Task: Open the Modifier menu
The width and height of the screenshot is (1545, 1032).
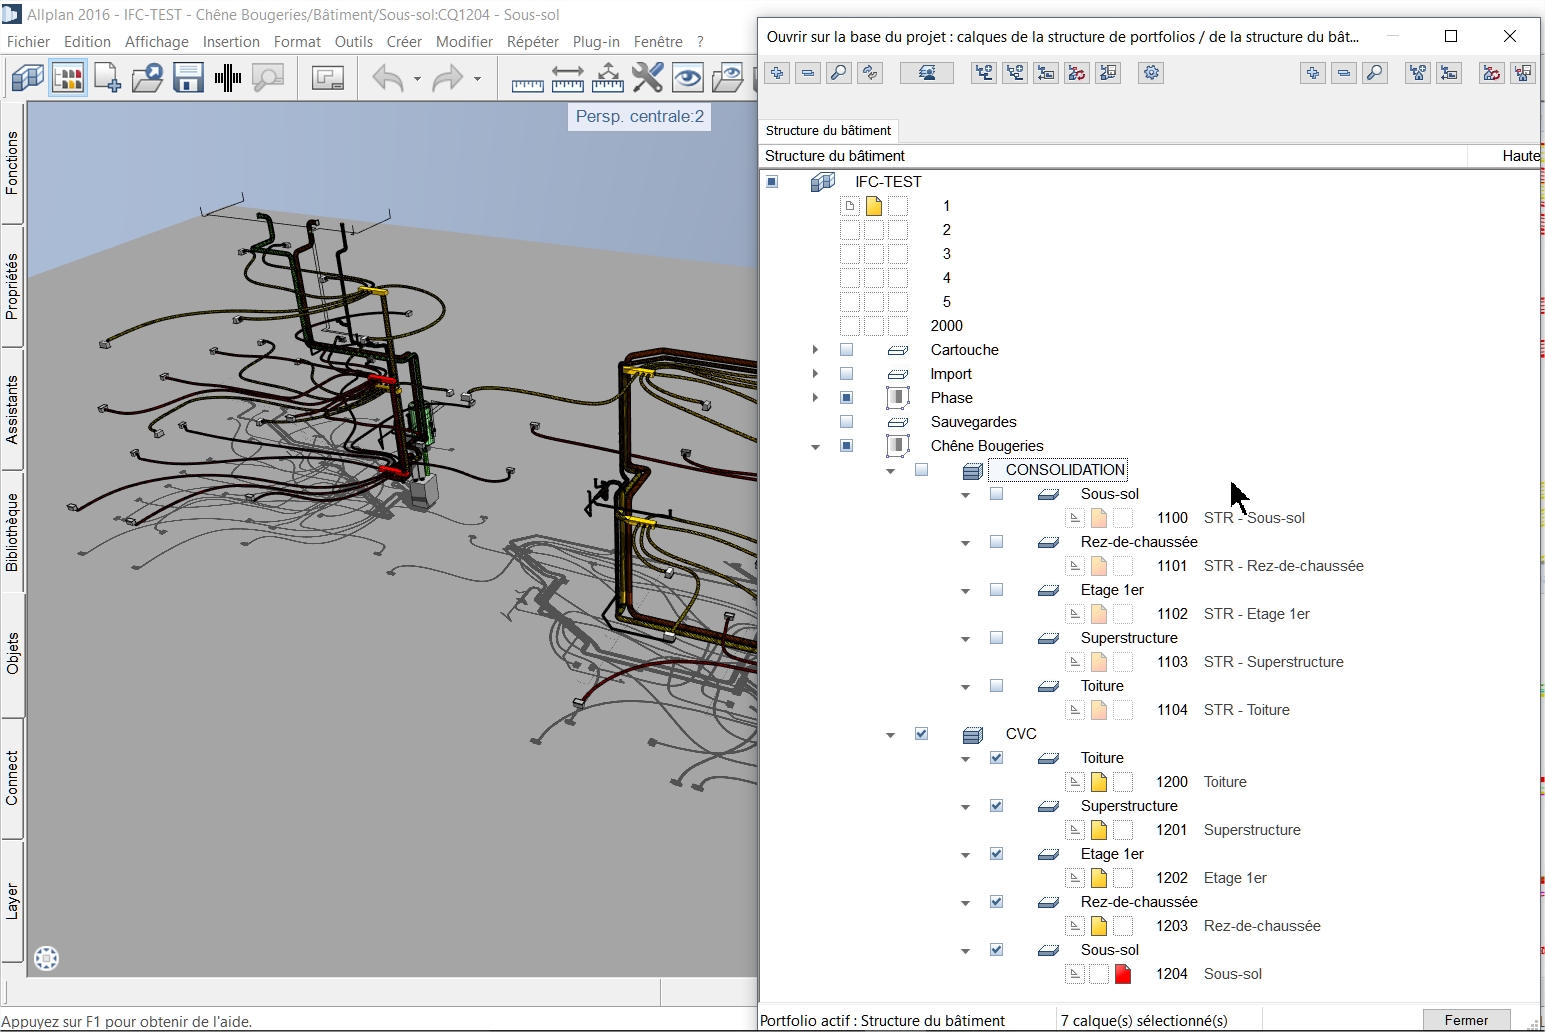Action: (x=464, y=42)
